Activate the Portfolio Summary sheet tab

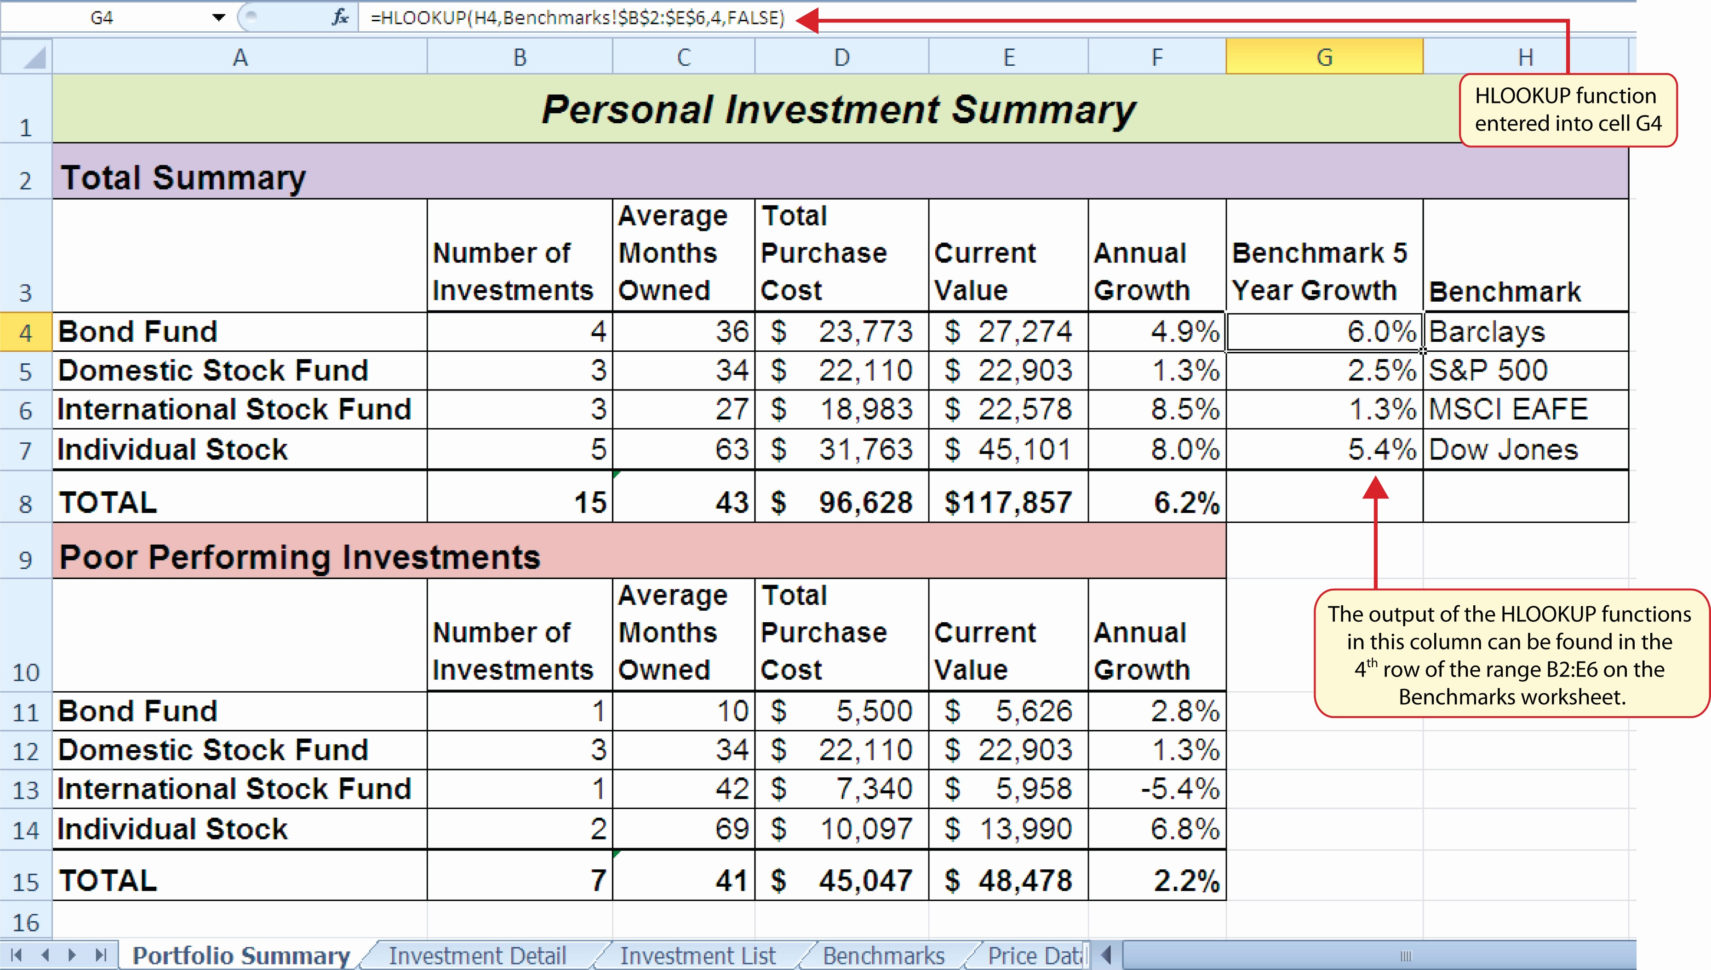[x=242, y=955]
